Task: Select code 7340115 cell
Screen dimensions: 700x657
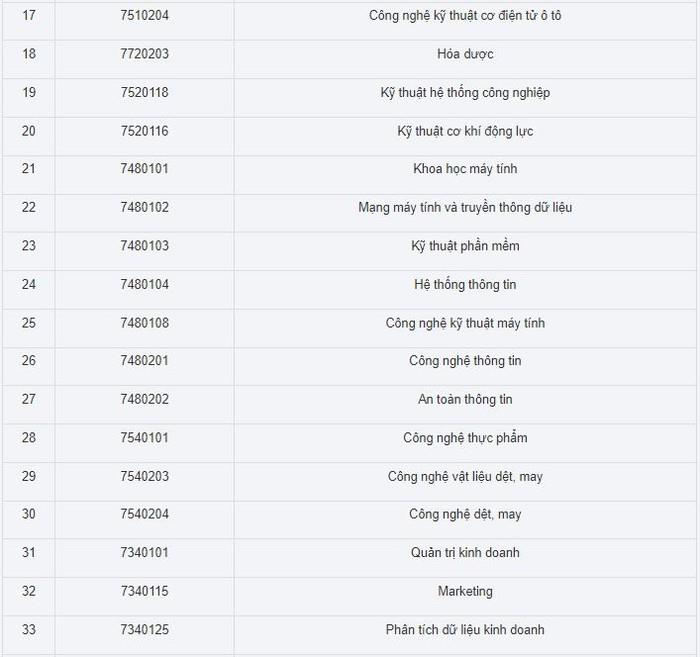Action: (x=144, y=591)
